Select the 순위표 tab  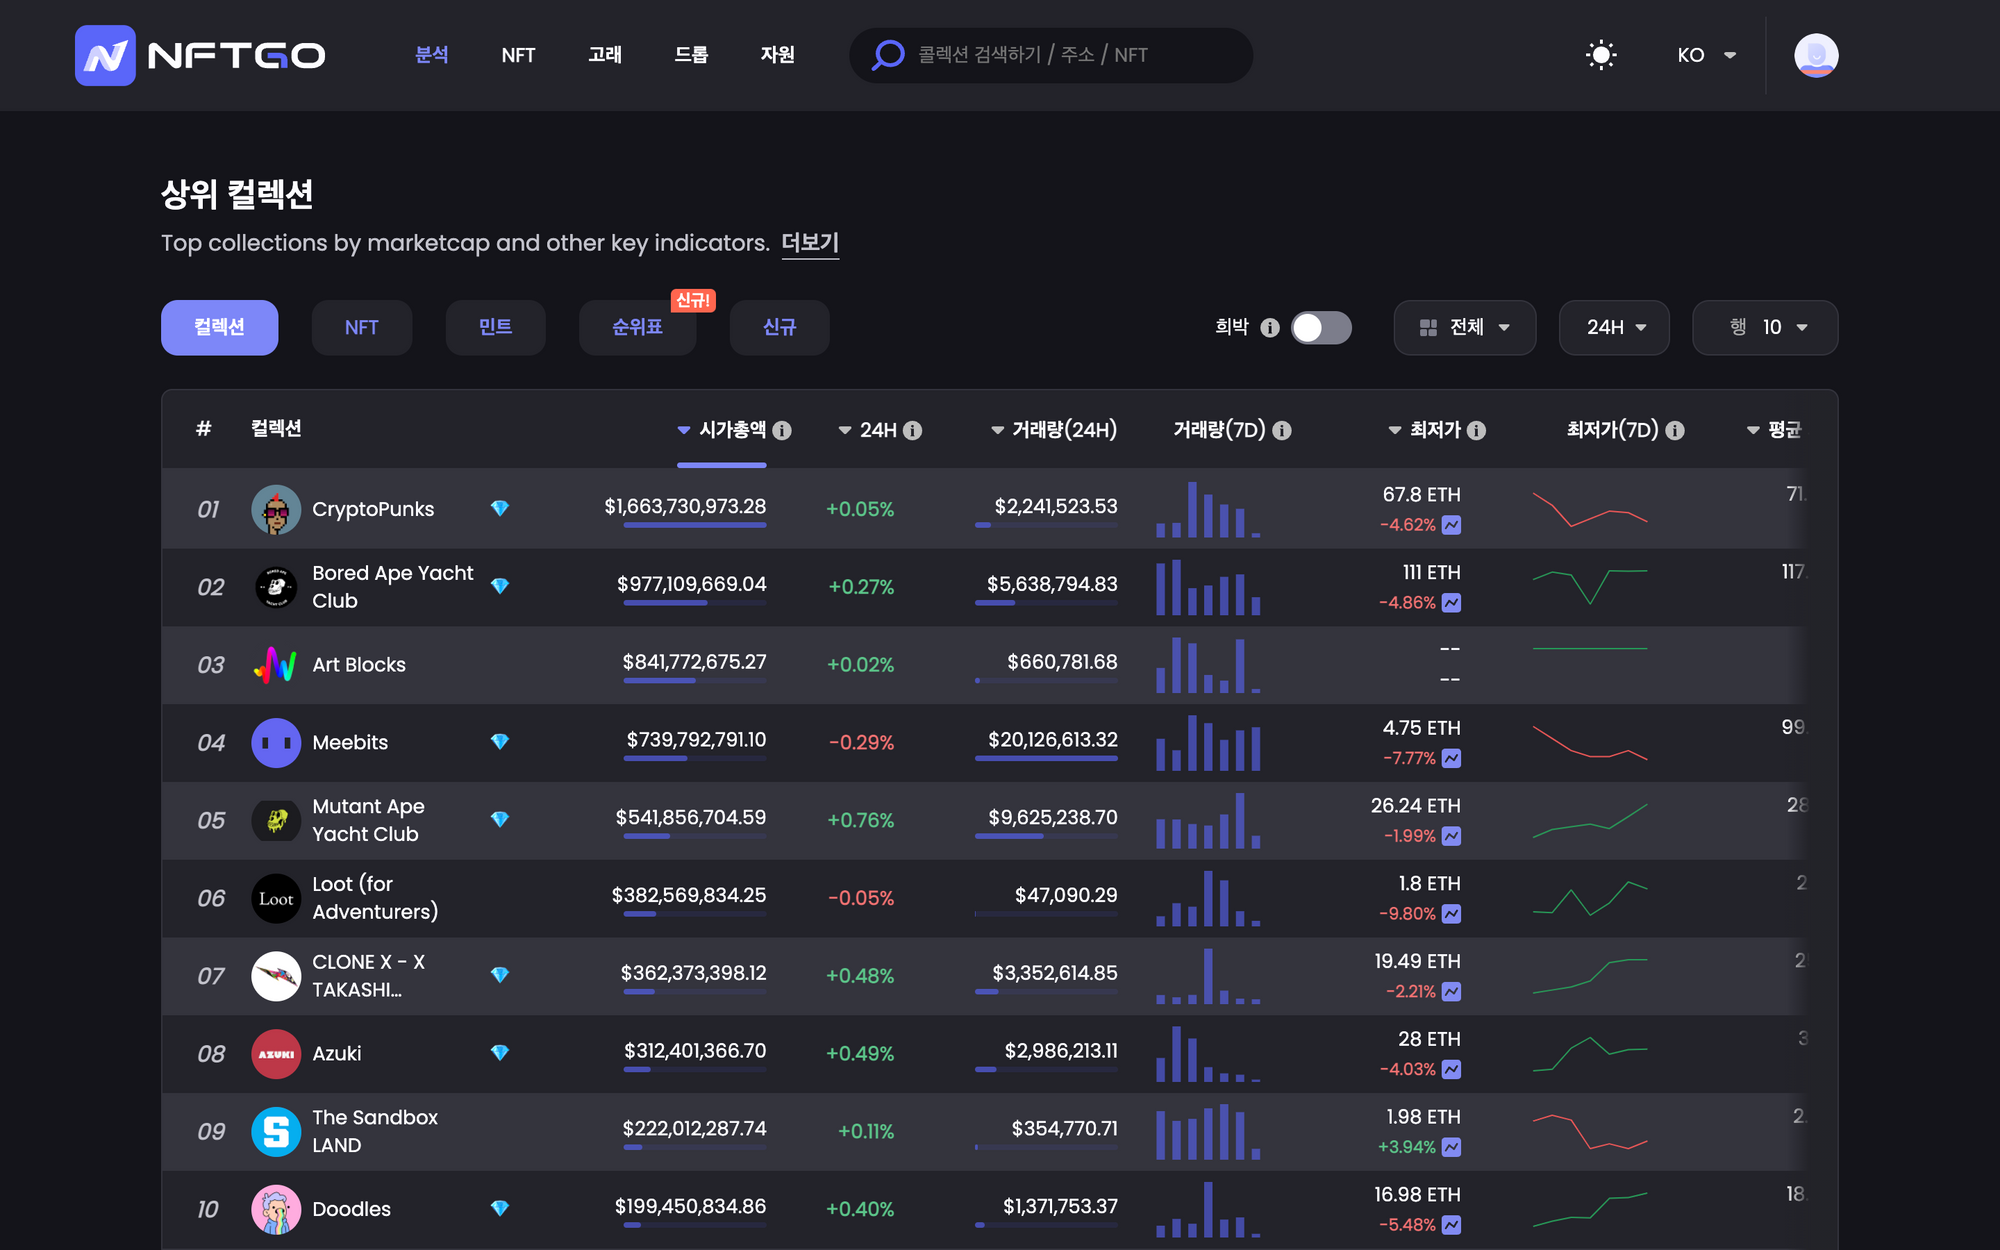pyautogui.click(x=637, y=328)
